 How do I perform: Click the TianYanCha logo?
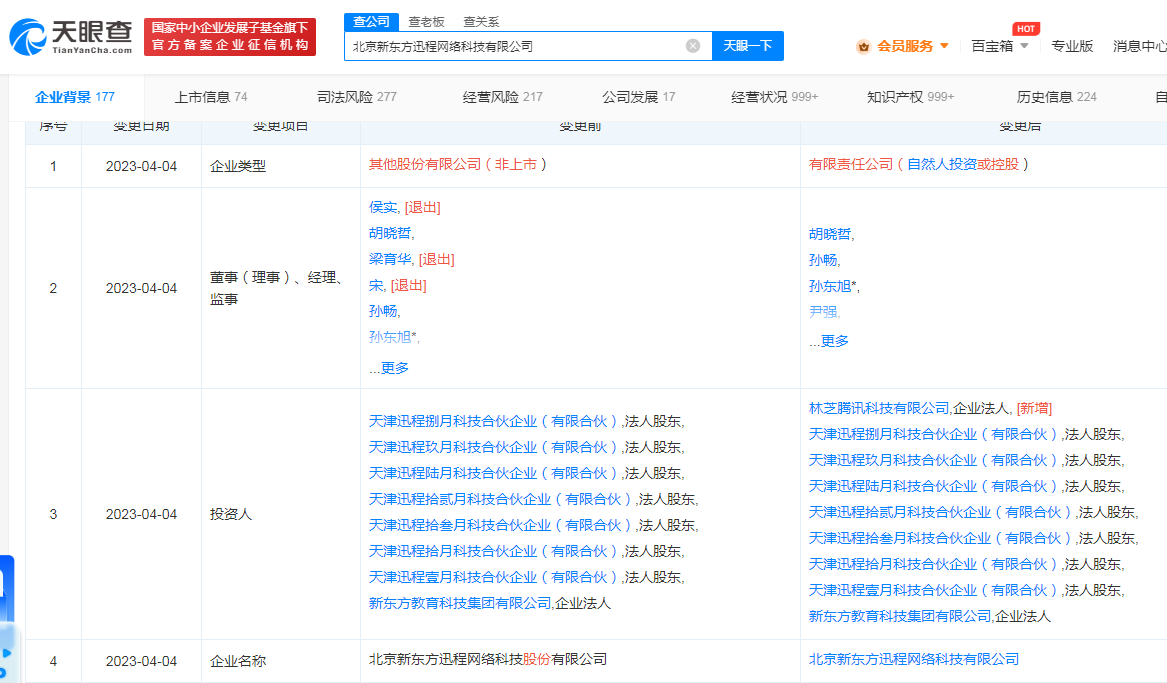[x=71, y=37]
